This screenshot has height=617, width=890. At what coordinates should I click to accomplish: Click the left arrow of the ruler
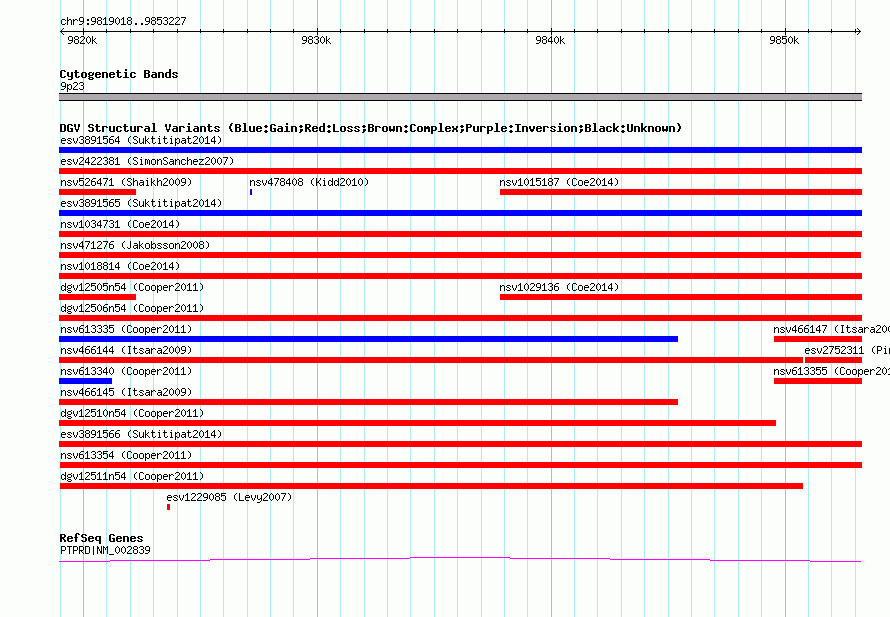[62, 31]
